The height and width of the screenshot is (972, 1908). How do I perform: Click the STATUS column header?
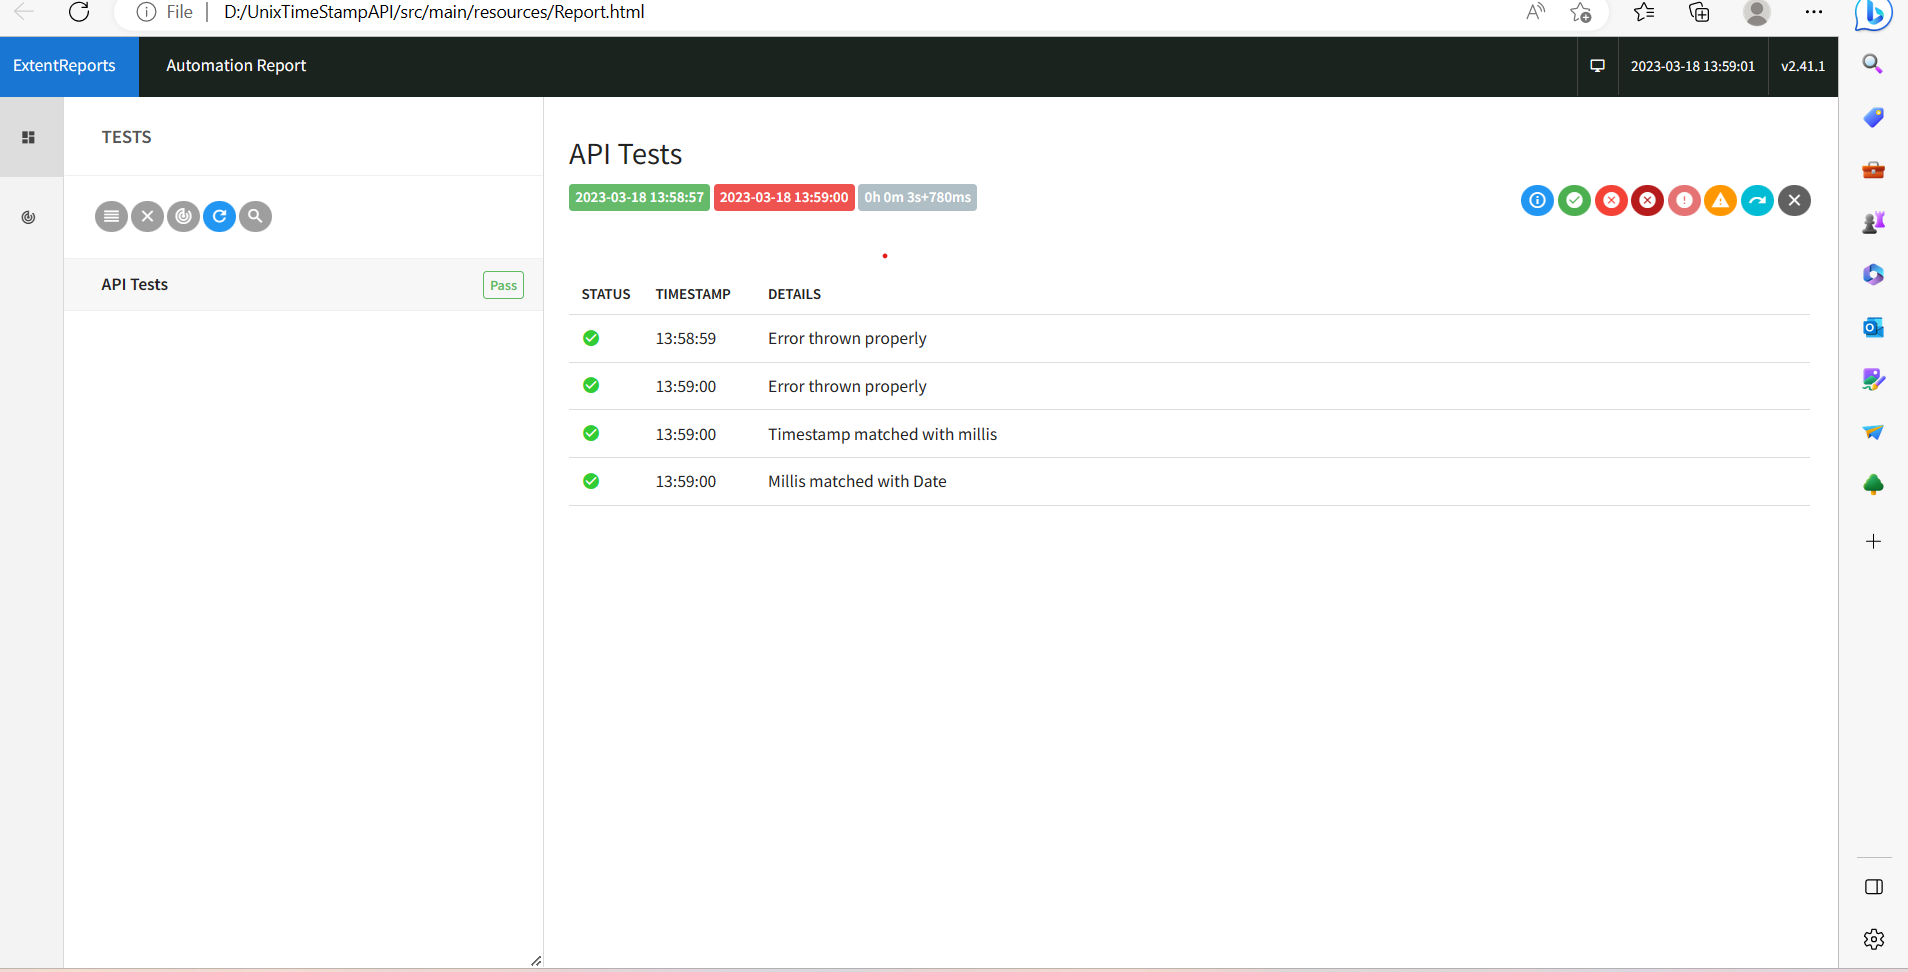click(x=606, y=294)
